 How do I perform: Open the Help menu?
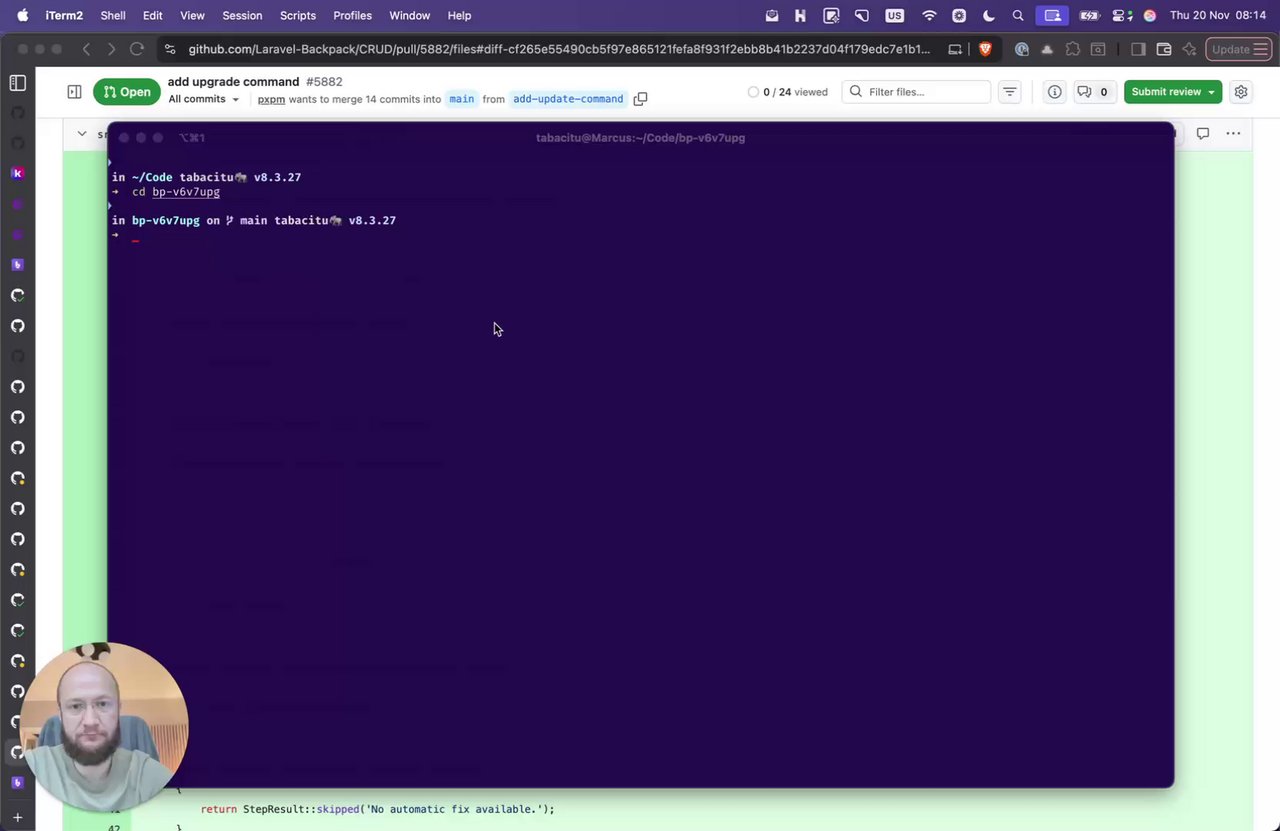pyautogui.click(x=459, y=15)
